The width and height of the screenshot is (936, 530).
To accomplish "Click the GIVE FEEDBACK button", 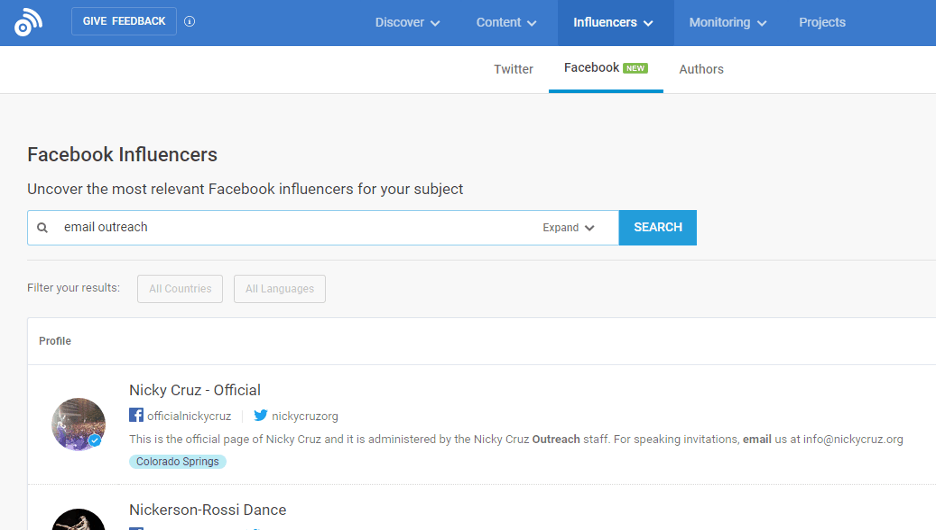I will point(124,22).
